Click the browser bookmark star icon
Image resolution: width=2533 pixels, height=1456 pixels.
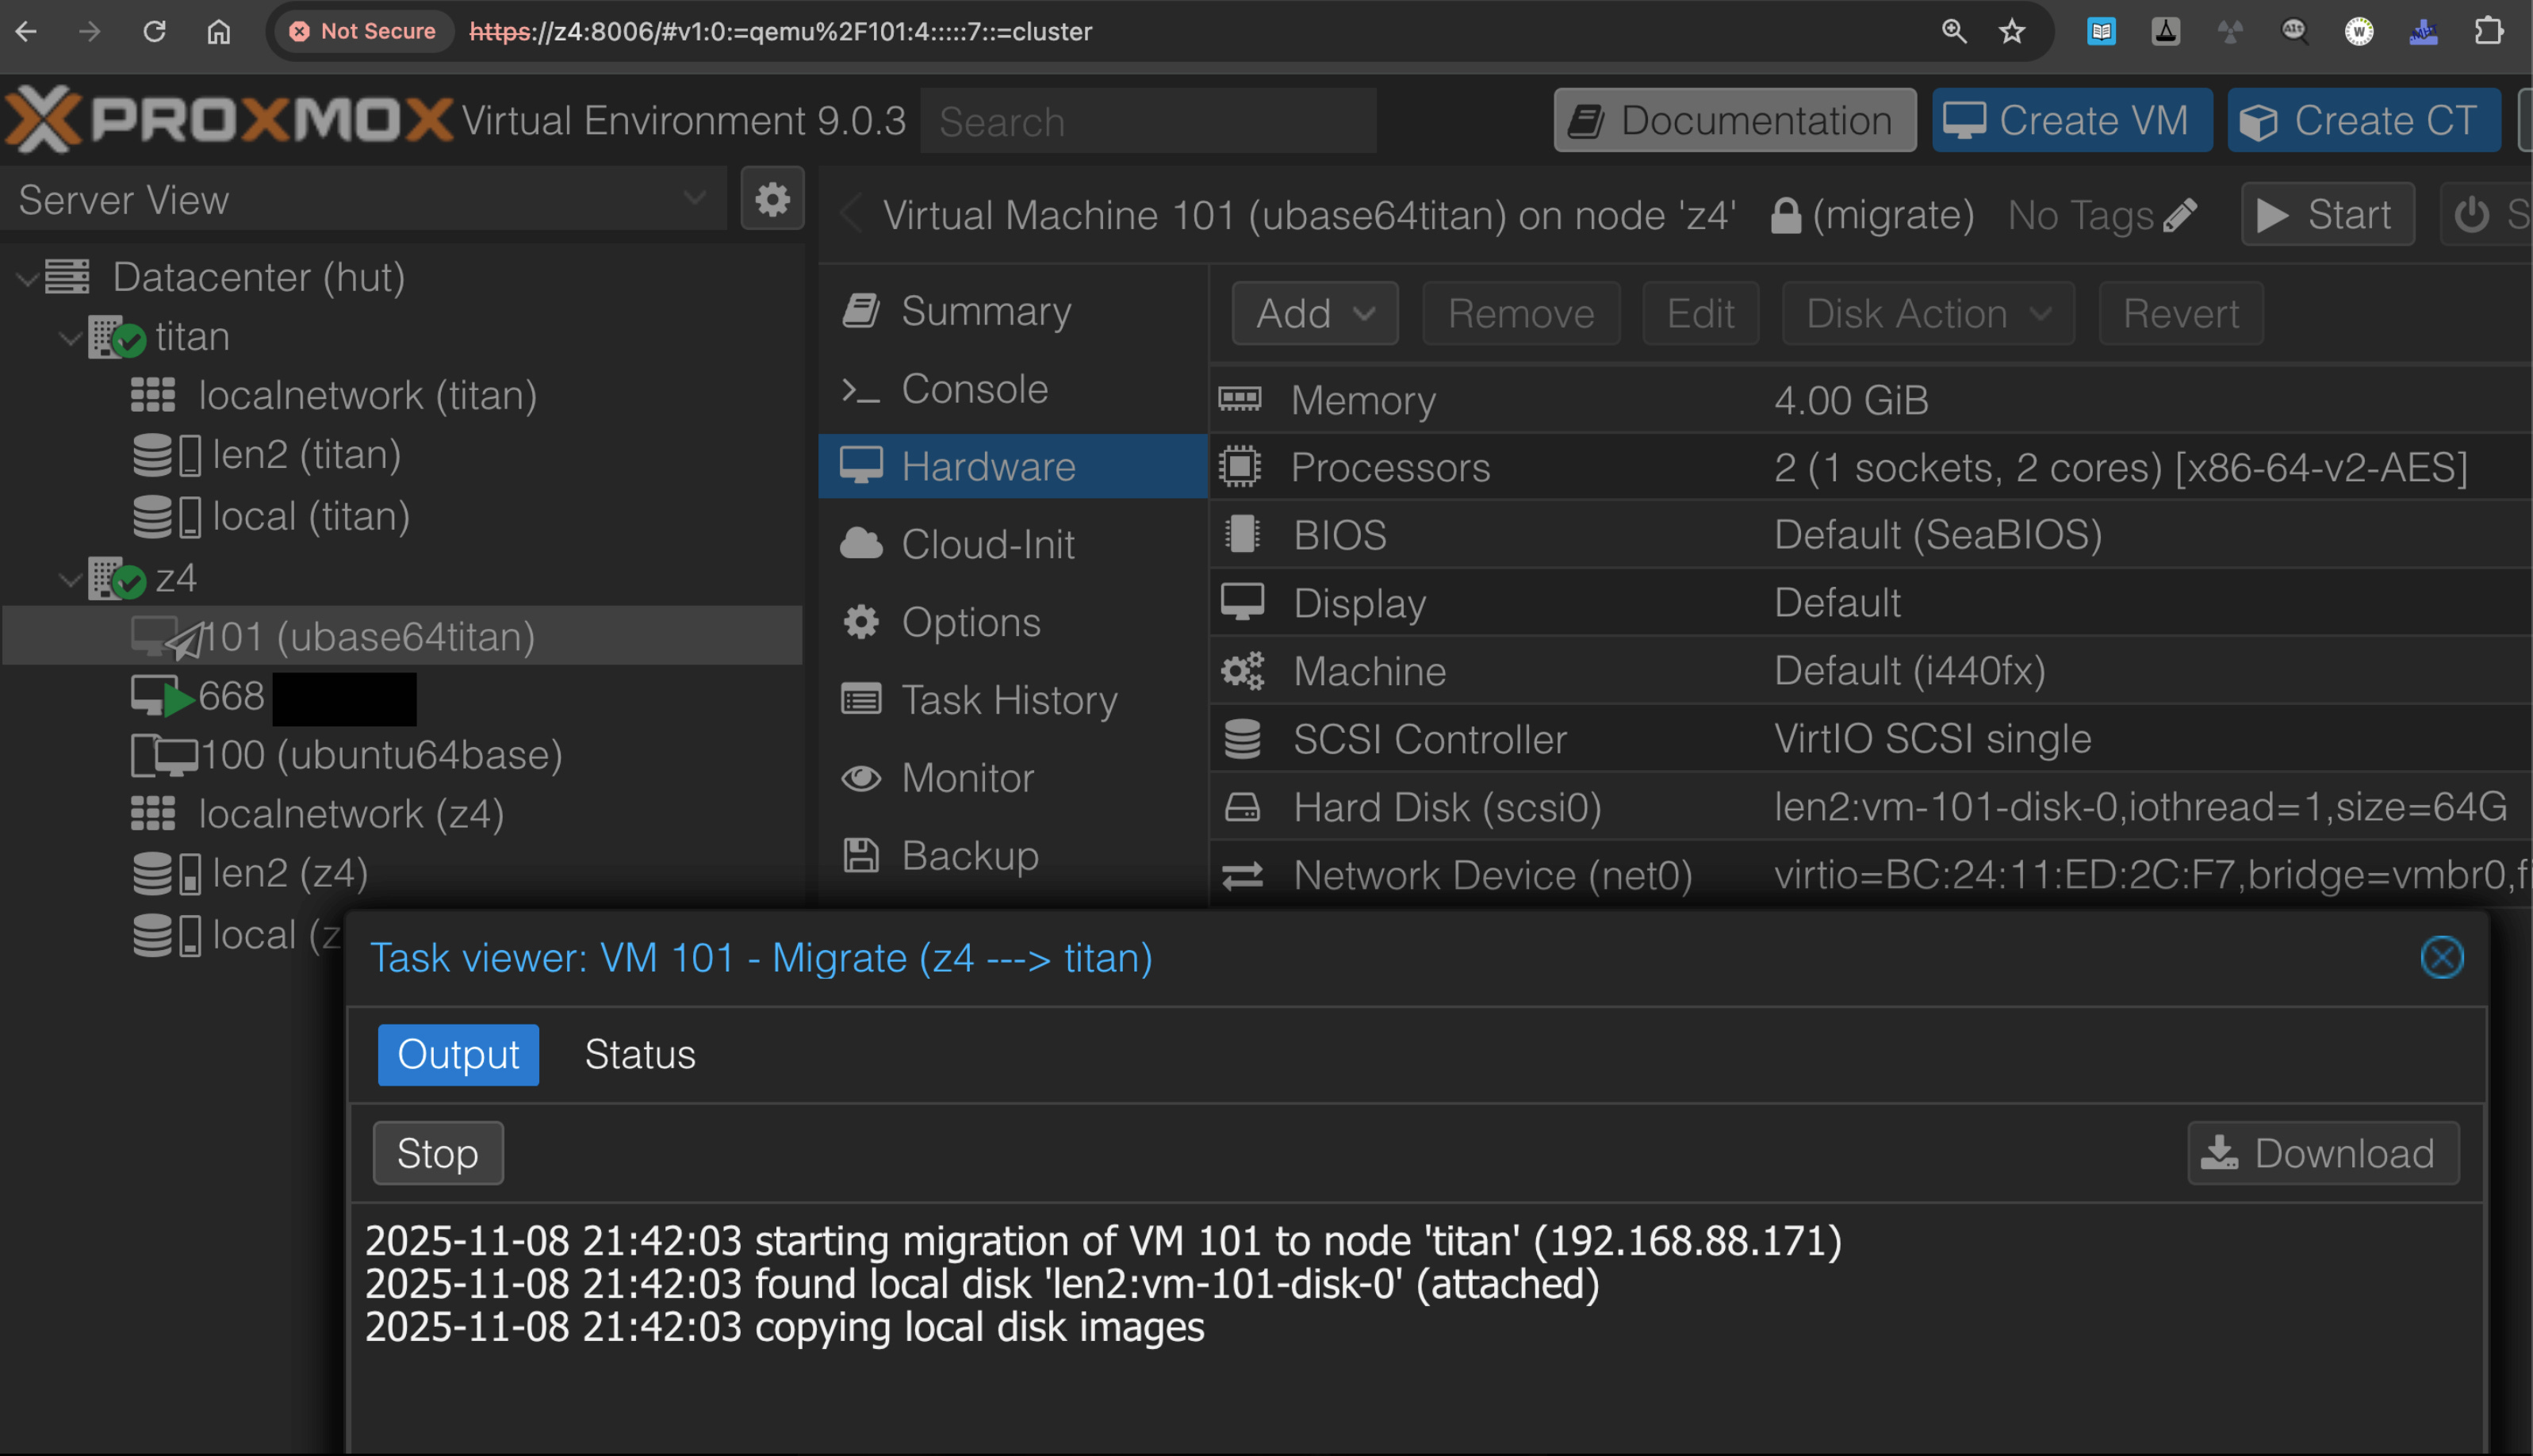[2011, 31]
